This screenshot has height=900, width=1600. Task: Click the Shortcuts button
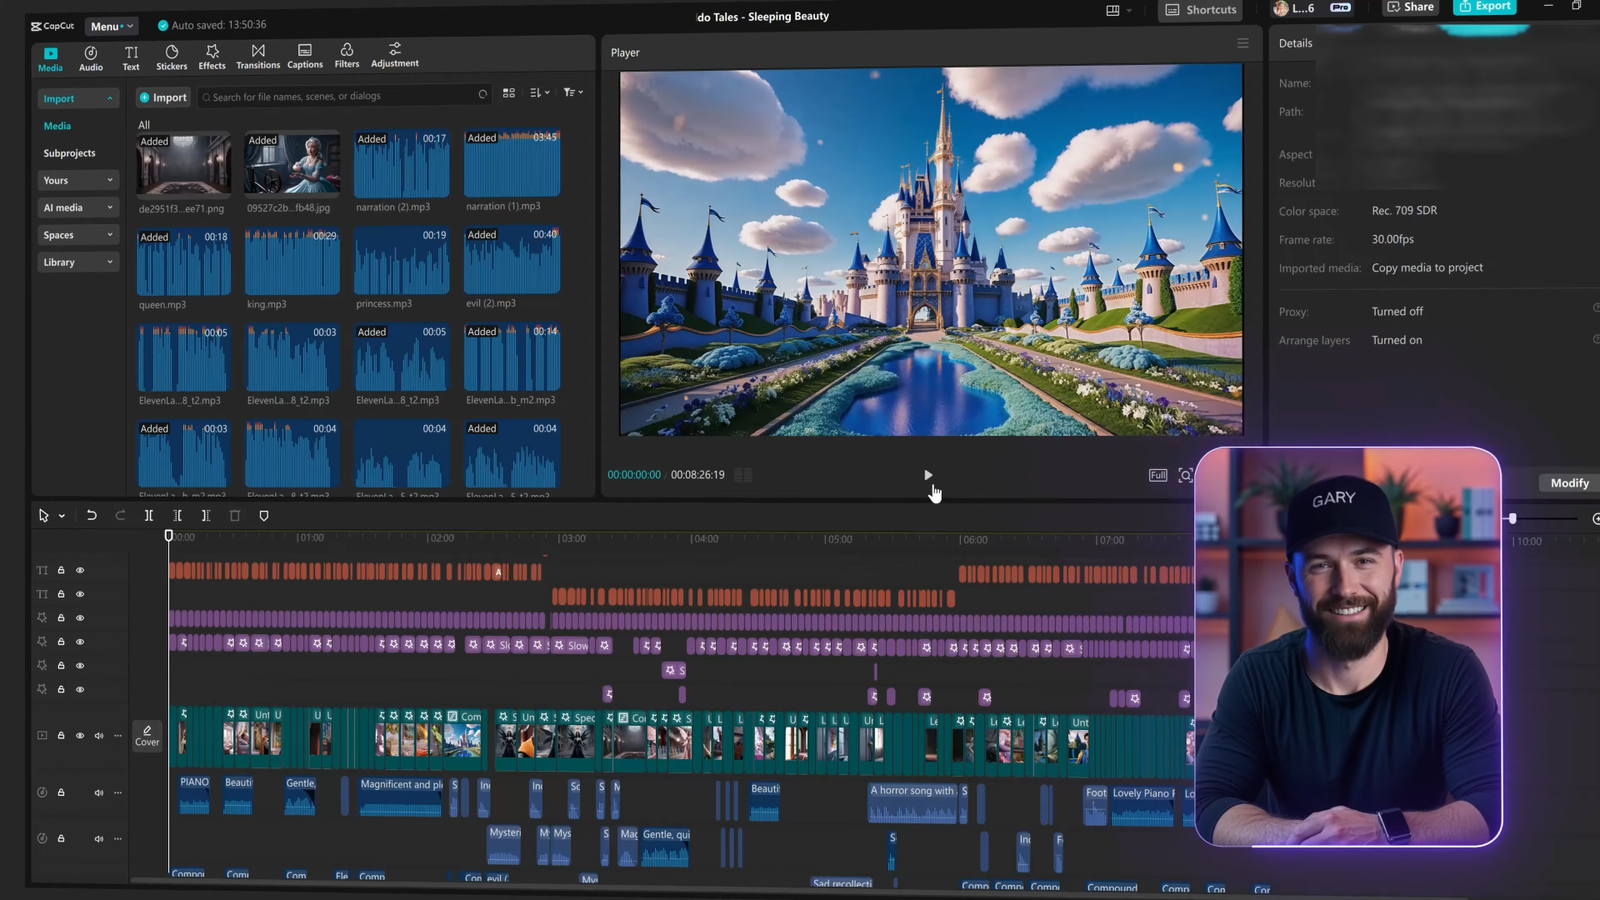[x=1201, y=10]
